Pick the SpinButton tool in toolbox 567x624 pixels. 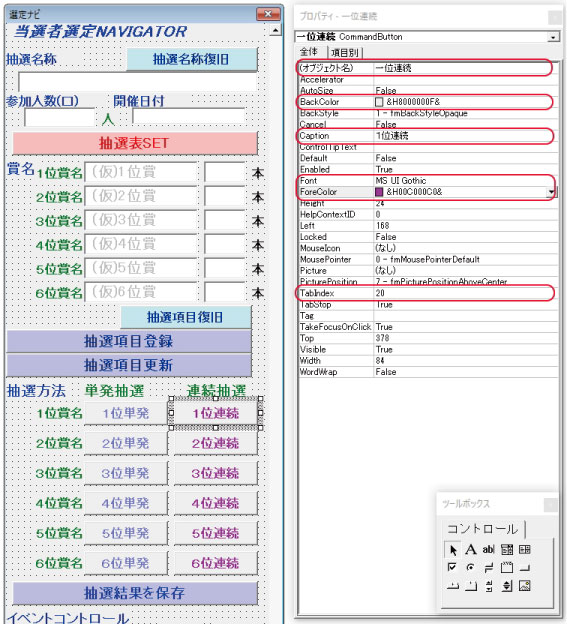(507, 585)
